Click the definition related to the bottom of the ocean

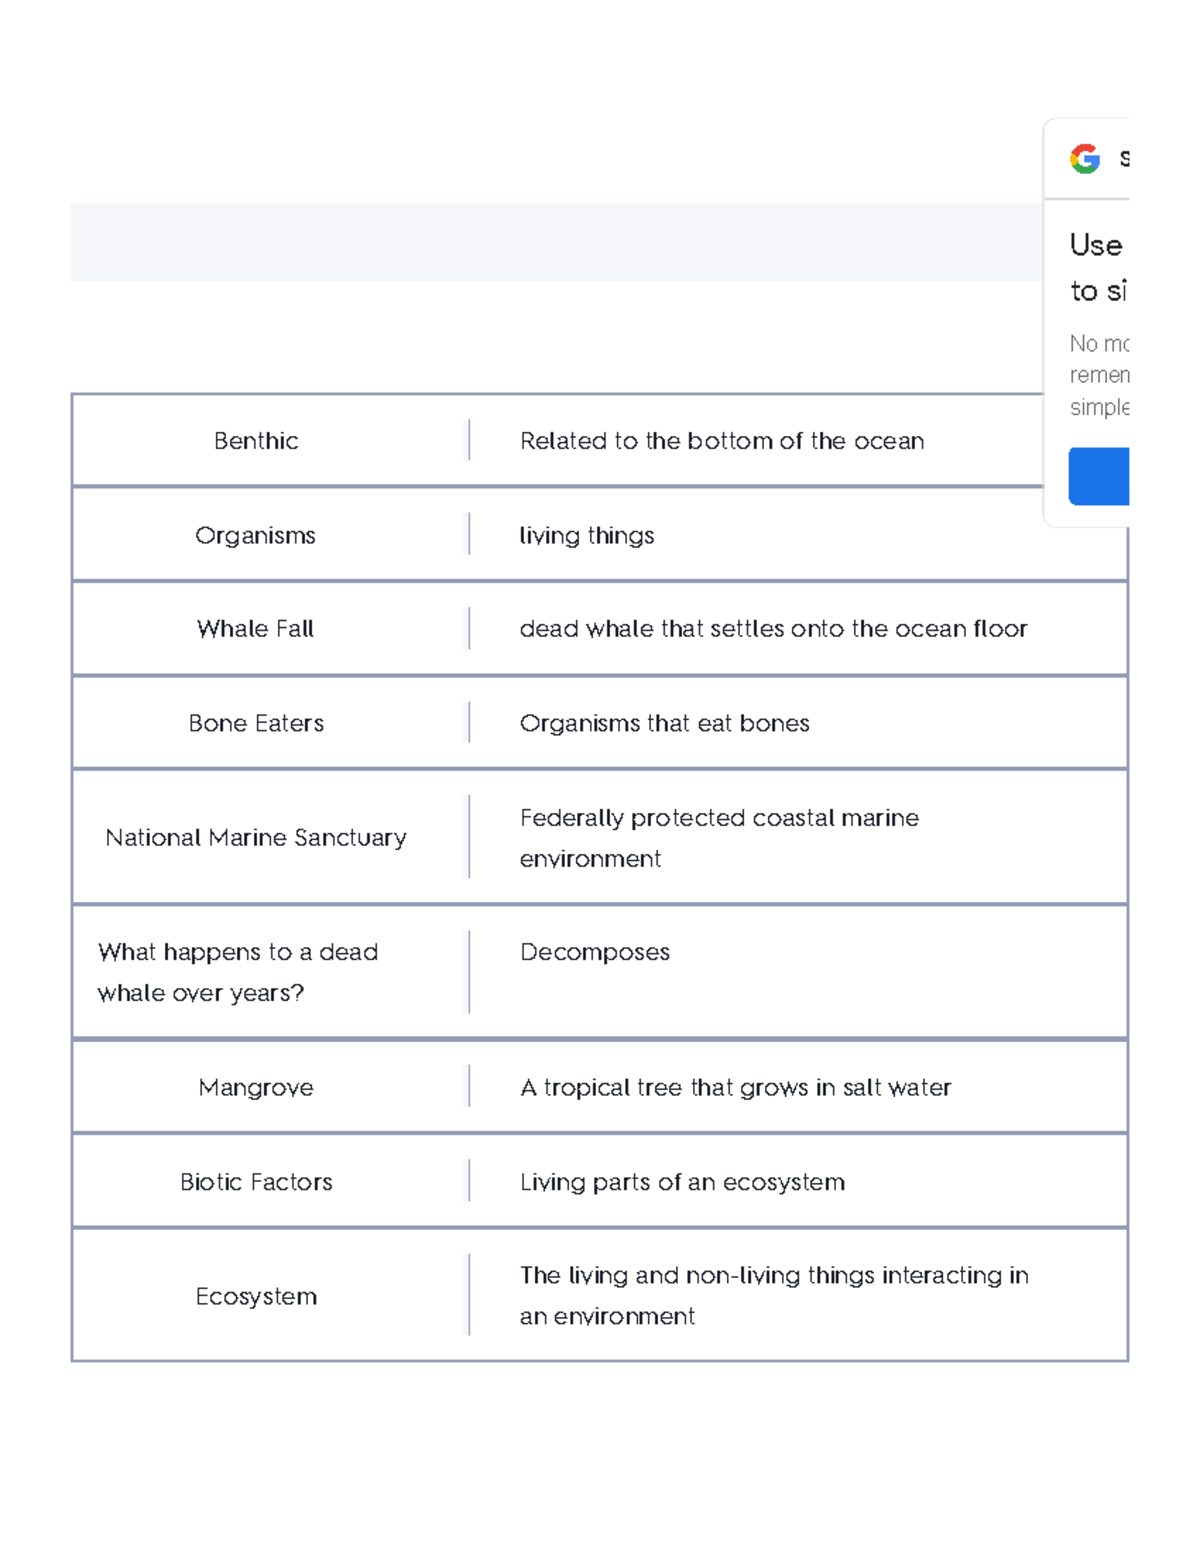(721, 440)
